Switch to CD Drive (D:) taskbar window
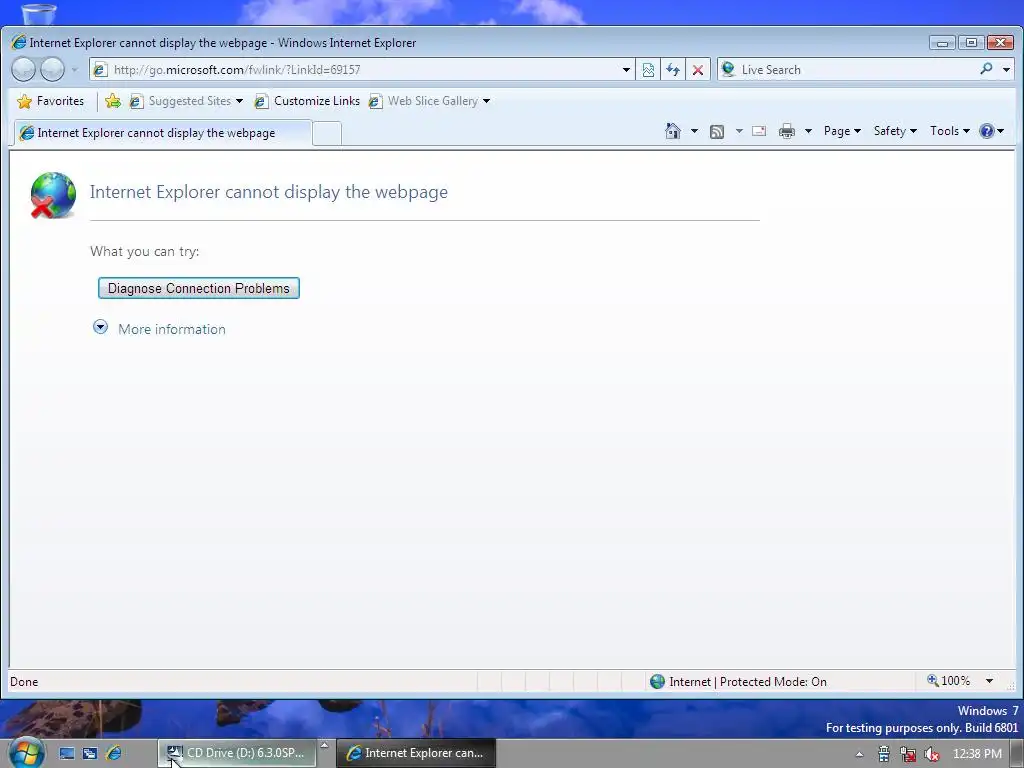Viewport: 1024px width, 768px height. tap(237, 753)
